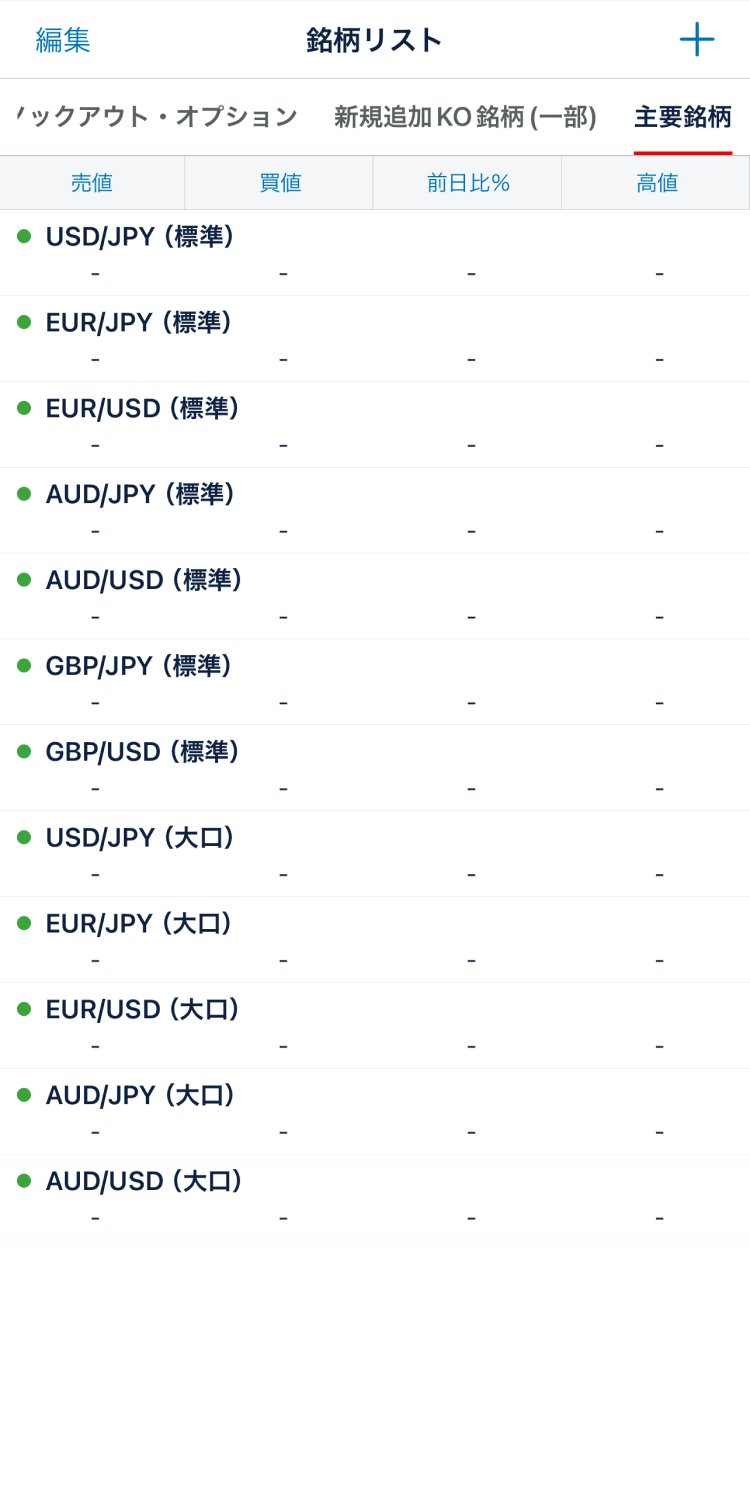Select USD/JPY (大口) in the list
Viewport: 750px width, 1500px height.
(x=140, y=839)
